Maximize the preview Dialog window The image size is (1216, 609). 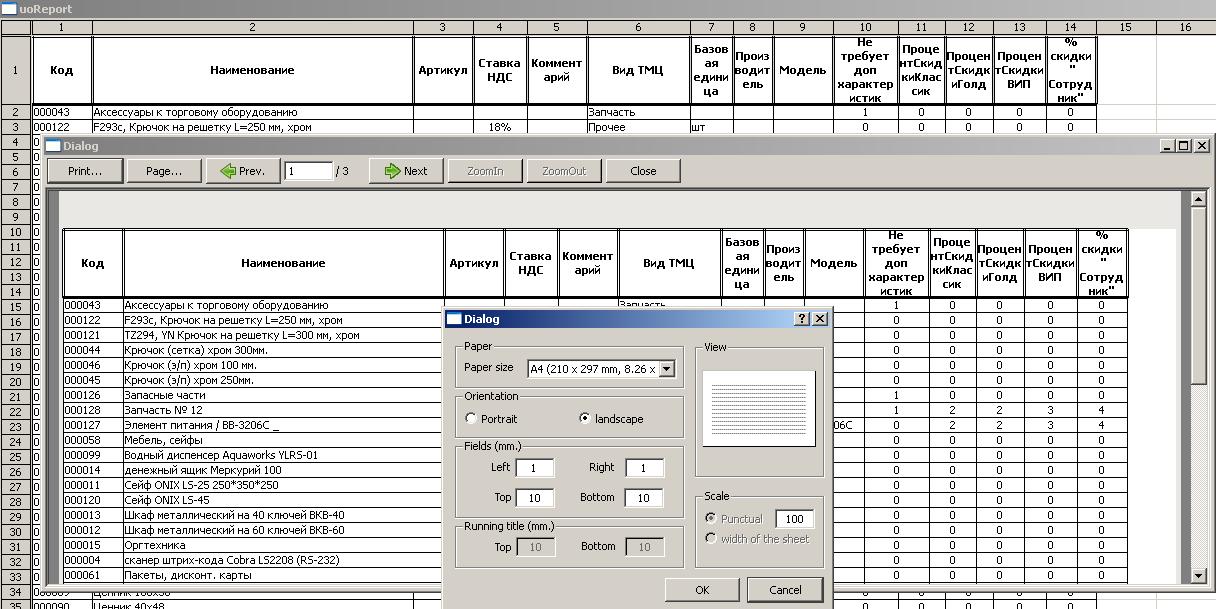1183,146
